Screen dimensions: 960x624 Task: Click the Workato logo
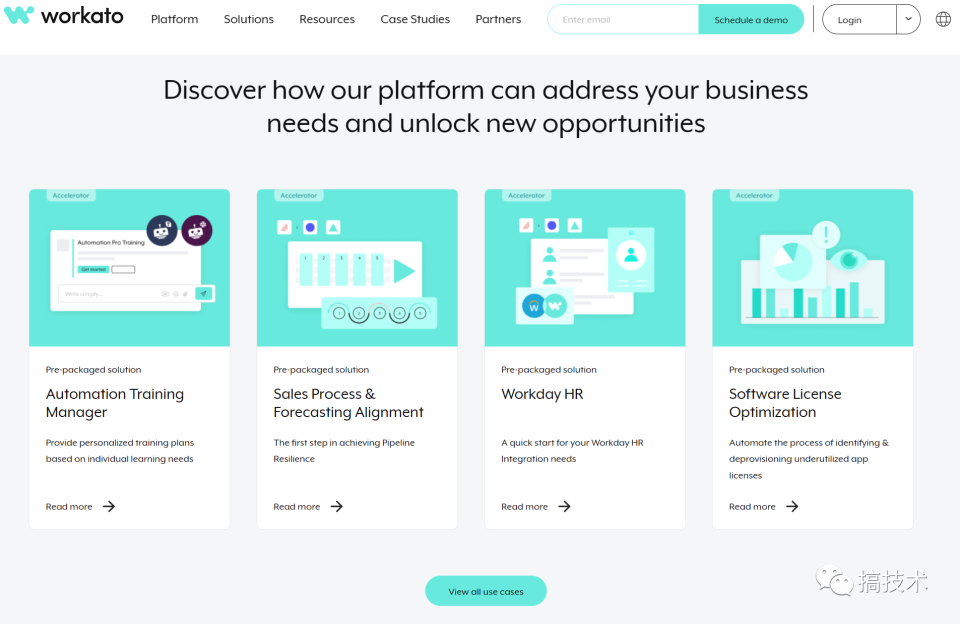coord(64,15)
